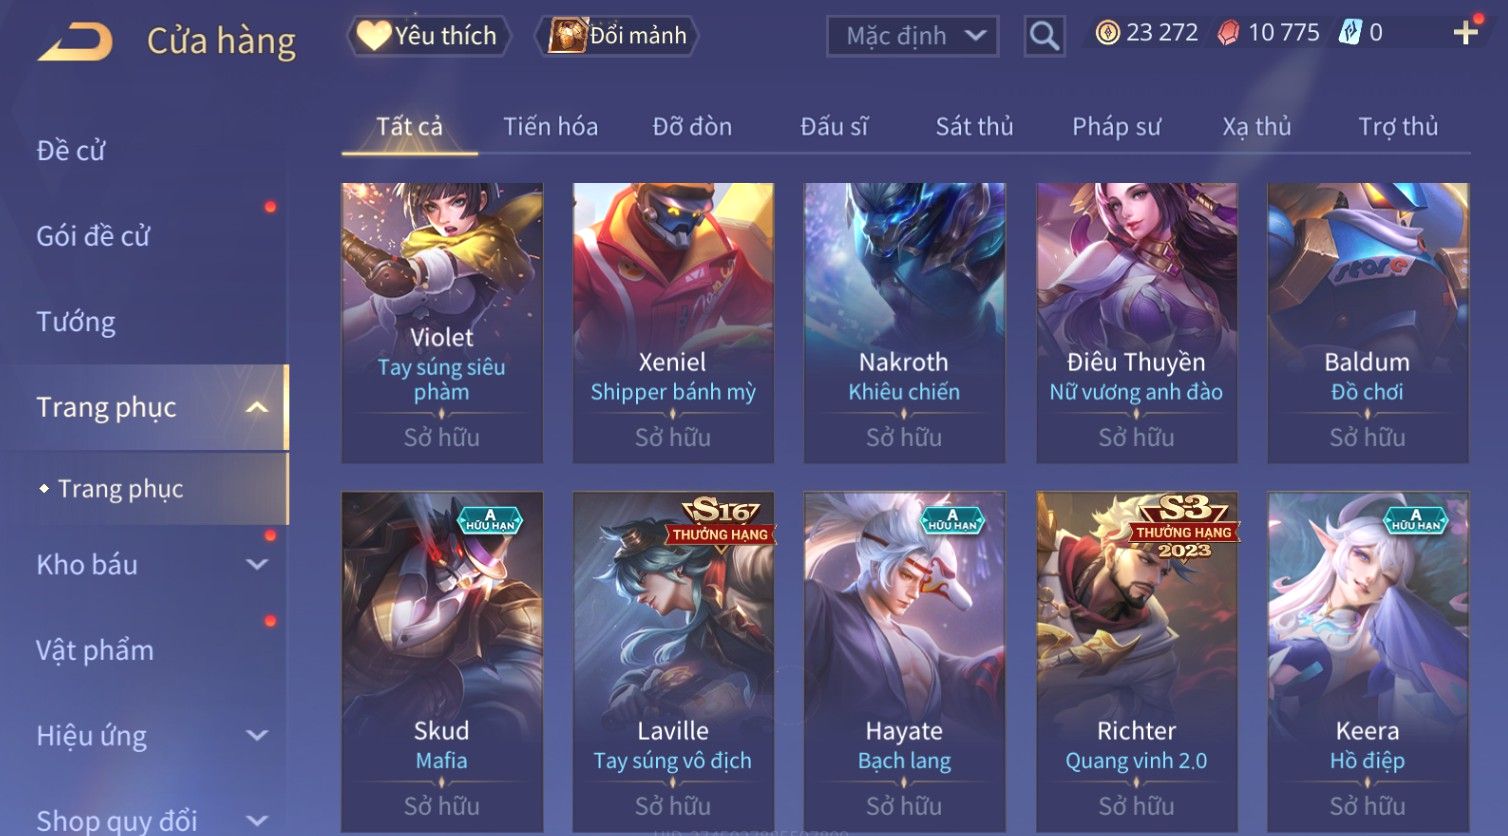
Task: Expand the Hiệu ứng sidebar section
Action: [x=257, y=735]
